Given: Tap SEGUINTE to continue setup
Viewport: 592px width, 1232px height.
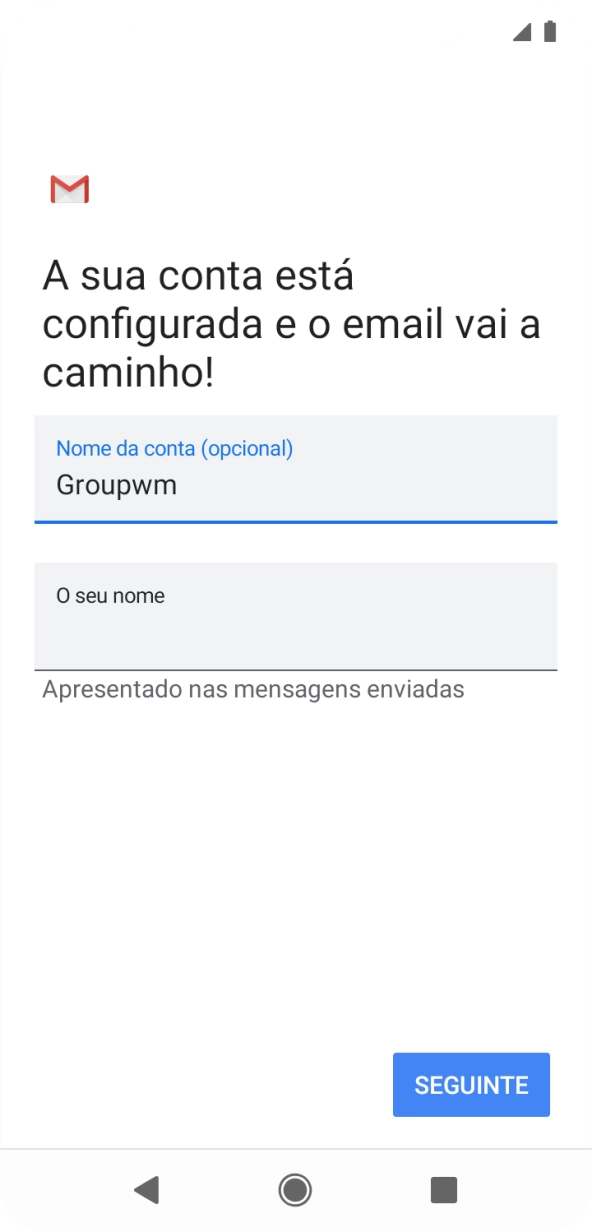Looking at the screenshot, I should pos(471,1084).
